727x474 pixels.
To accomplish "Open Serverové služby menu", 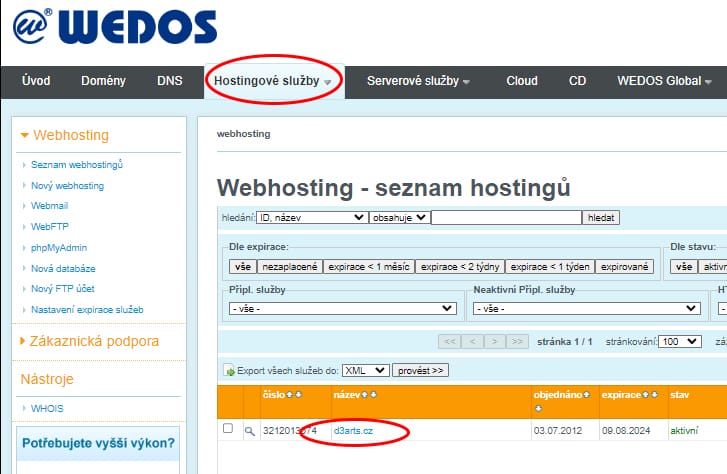I will click(418, 81).
